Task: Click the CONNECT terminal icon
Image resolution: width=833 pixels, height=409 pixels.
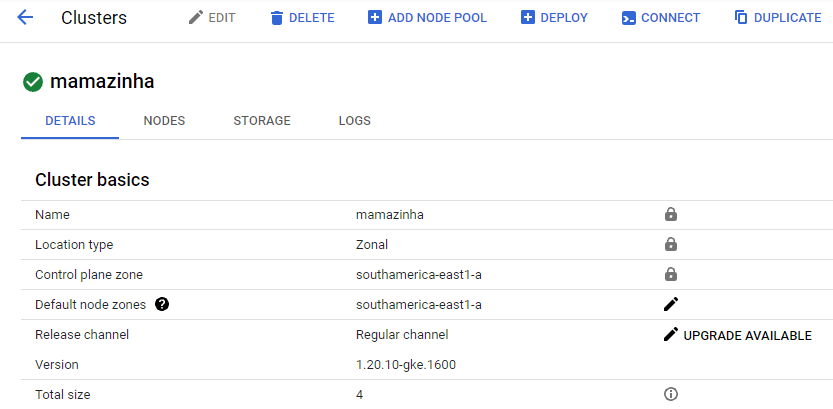Action: point(628,18)
